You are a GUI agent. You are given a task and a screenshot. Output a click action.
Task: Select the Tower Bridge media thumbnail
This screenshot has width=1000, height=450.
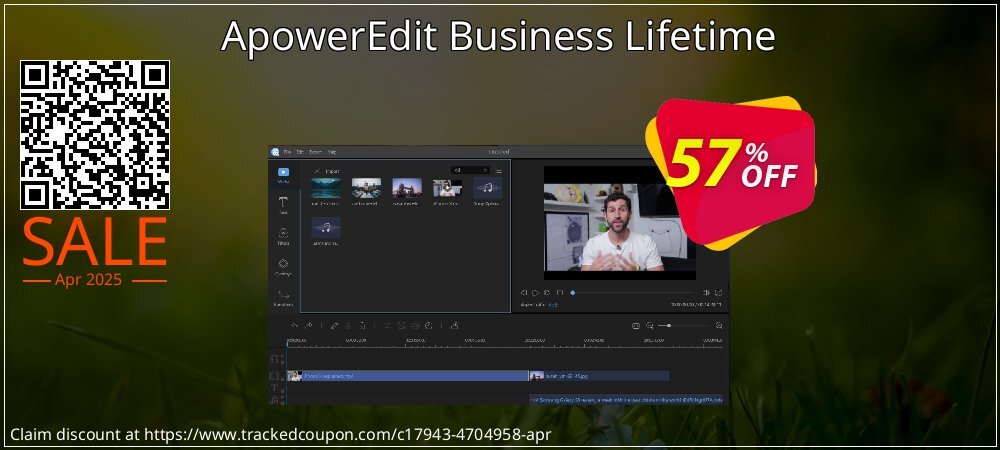pos(407,188)
